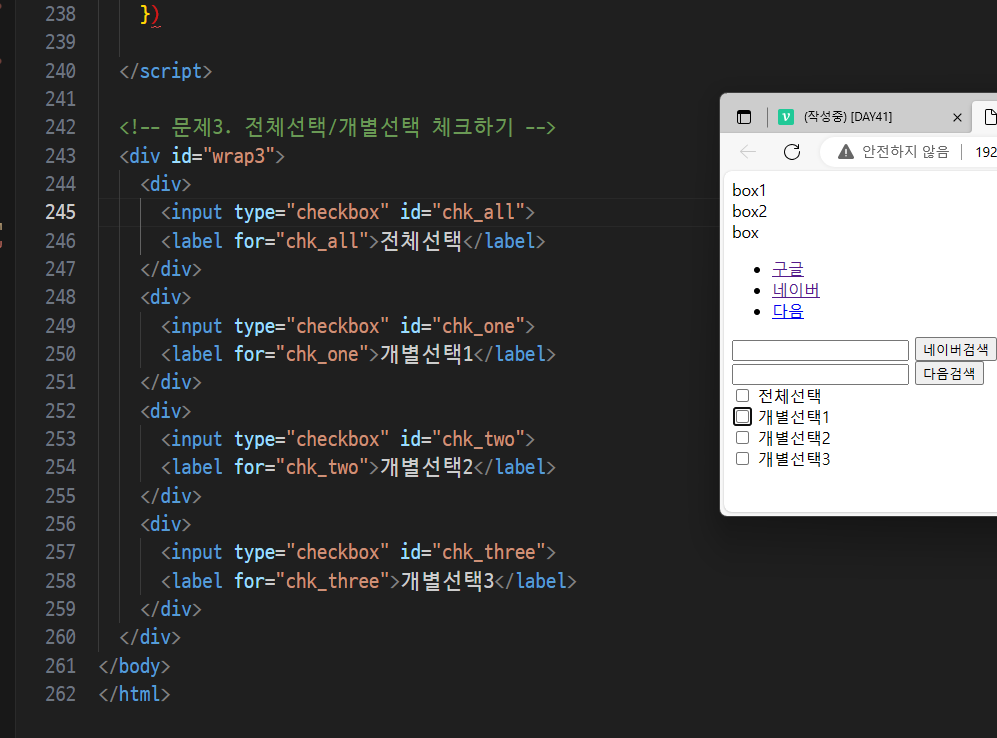Click 전체선택 label text in code line 246

point(421,241)
